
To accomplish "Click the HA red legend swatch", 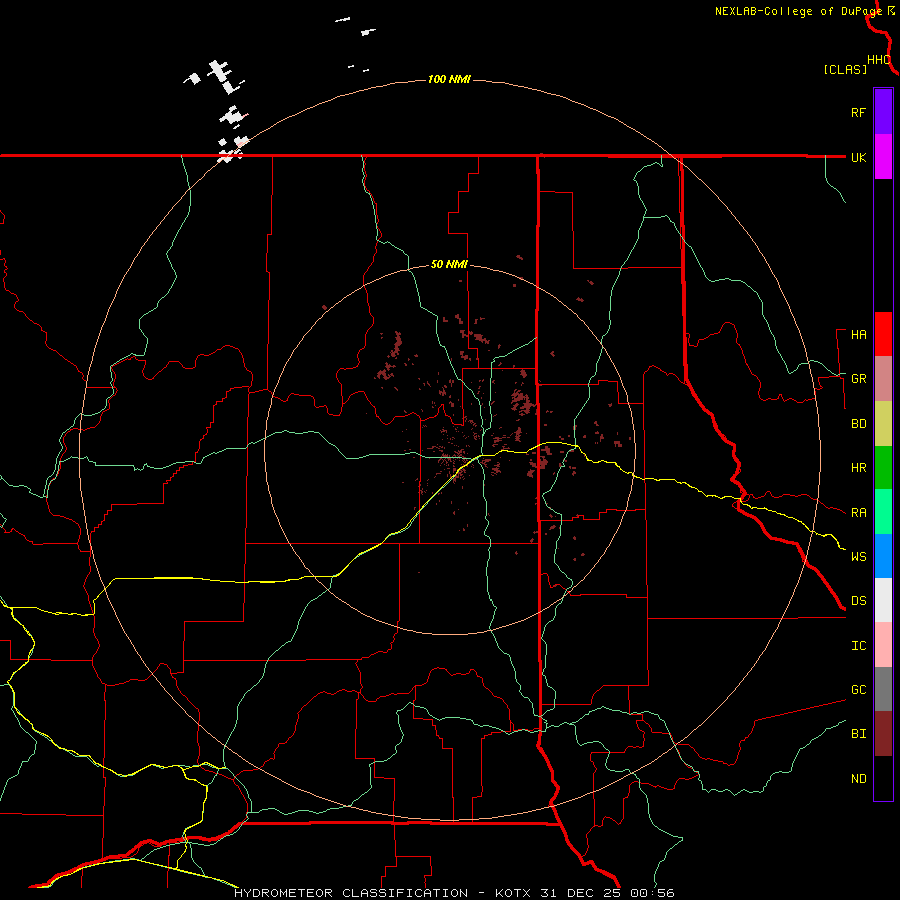I will click(883, 334).
